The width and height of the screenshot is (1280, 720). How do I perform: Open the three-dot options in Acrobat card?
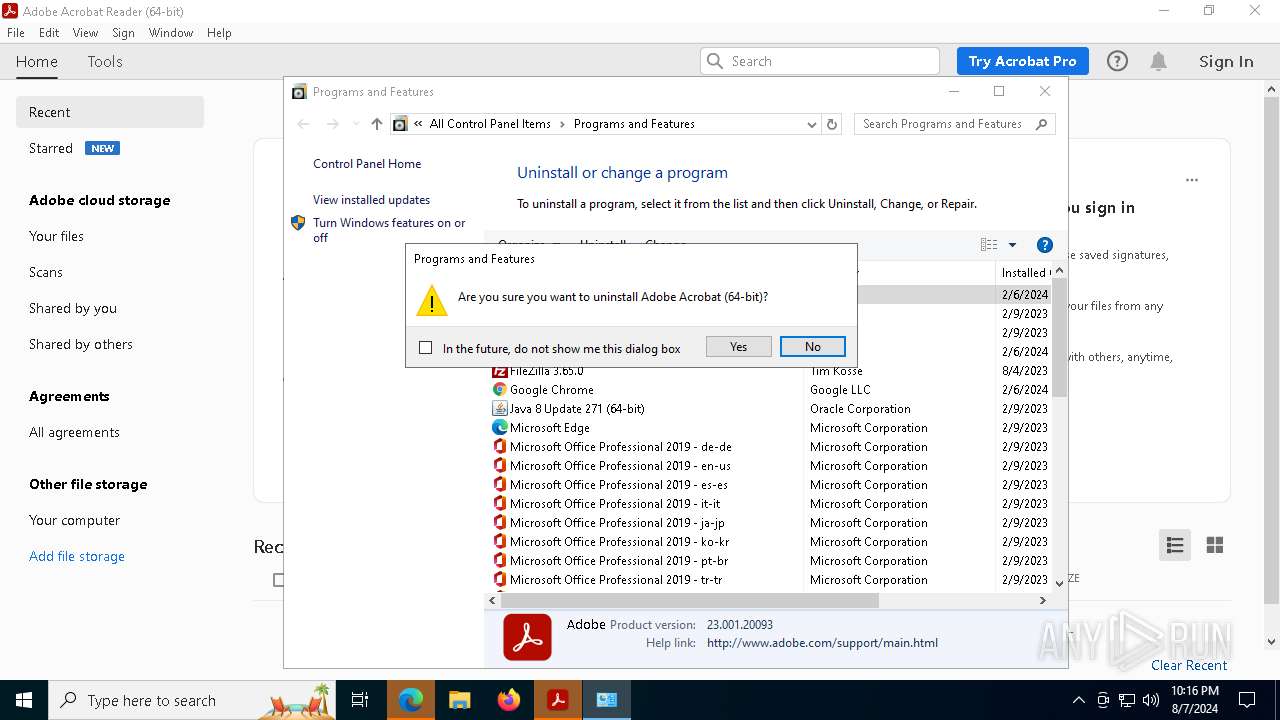1192,180
